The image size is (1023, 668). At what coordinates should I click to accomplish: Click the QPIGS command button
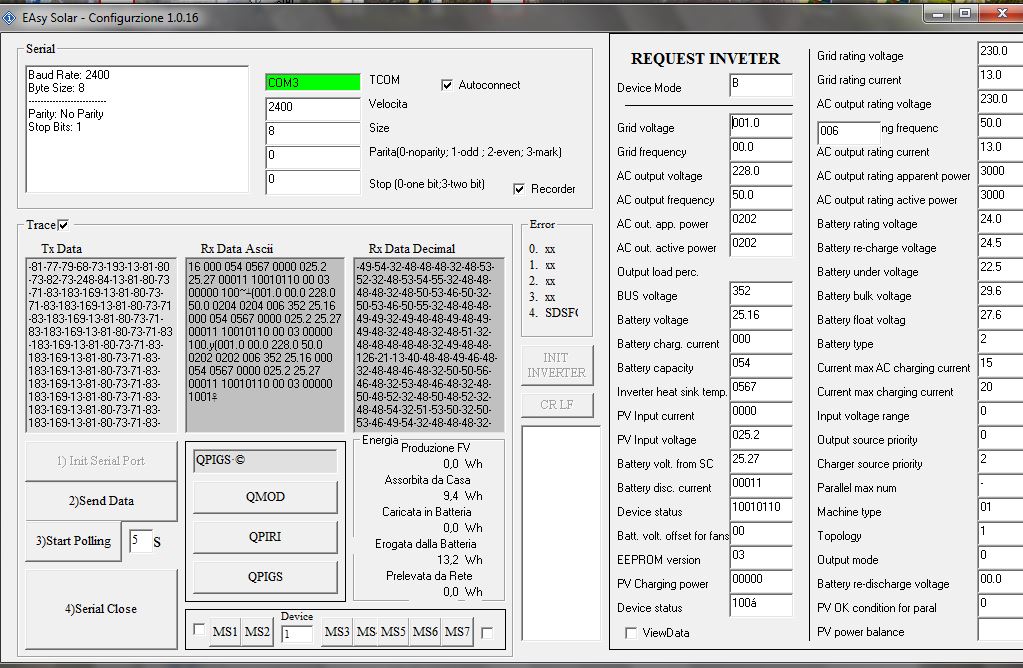[265, 576]
